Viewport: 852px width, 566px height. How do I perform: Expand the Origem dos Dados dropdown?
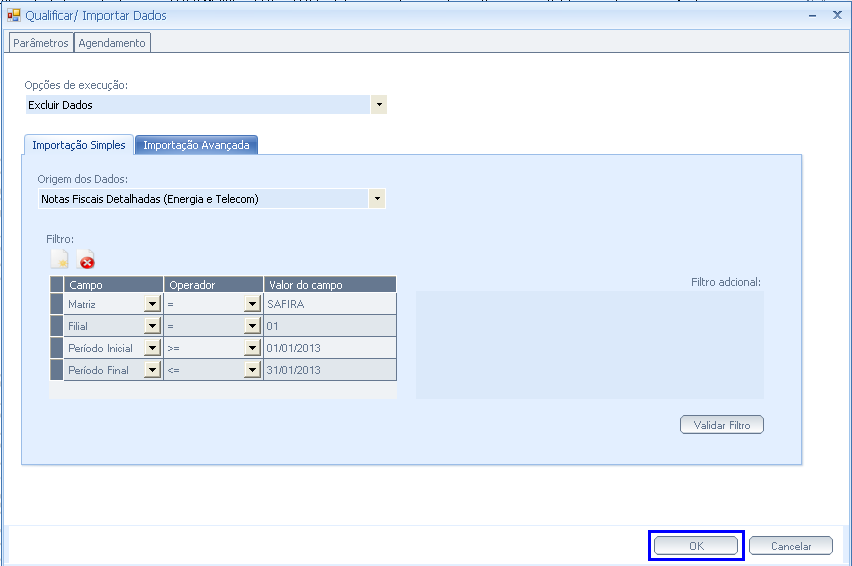[x=378, y=199]
